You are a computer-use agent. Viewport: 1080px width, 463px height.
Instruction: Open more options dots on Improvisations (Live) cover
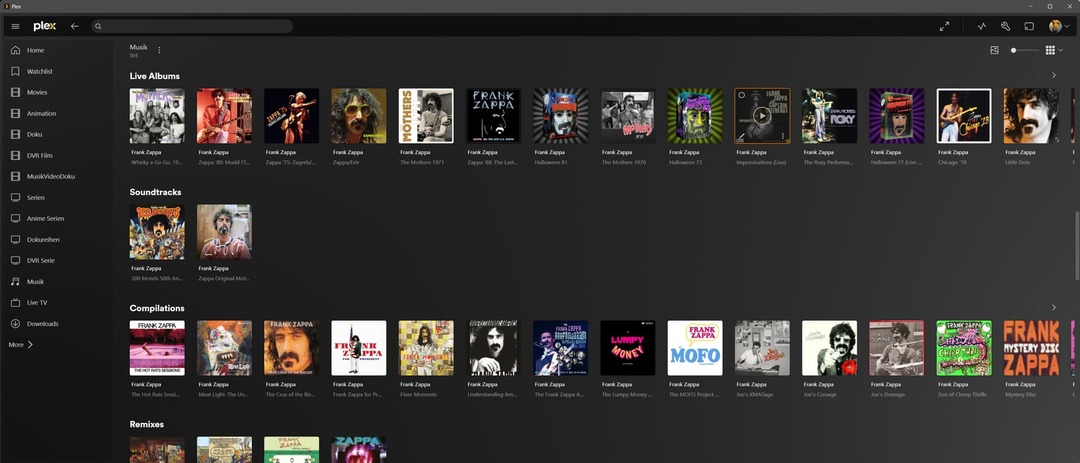pyautogui.click(x=783, y=136)
